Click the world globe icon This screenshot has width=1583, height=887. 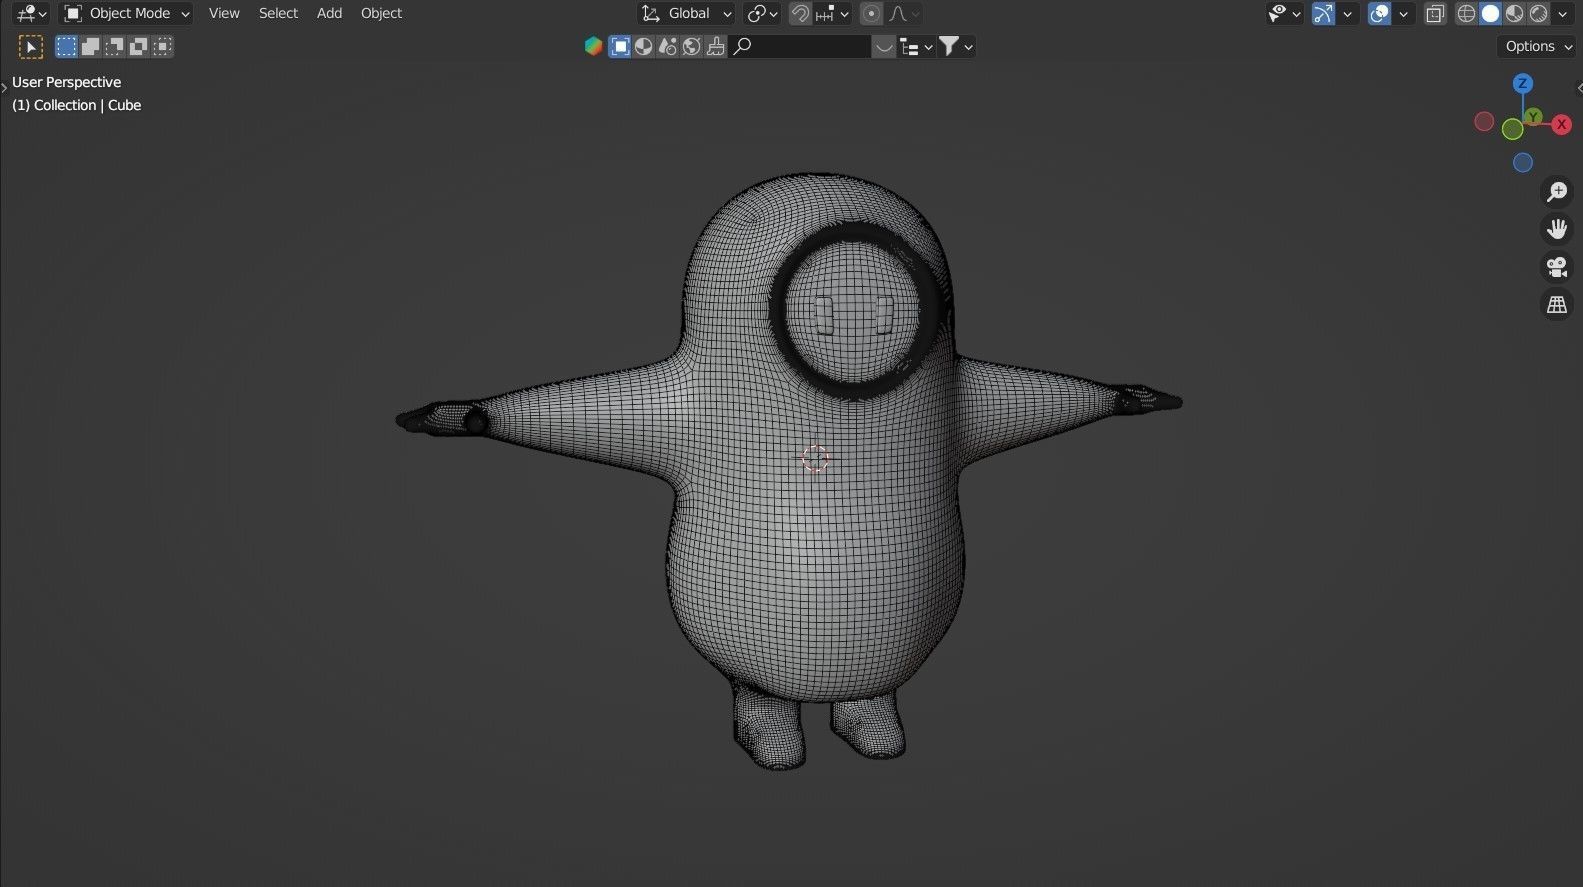pos(692,46)
